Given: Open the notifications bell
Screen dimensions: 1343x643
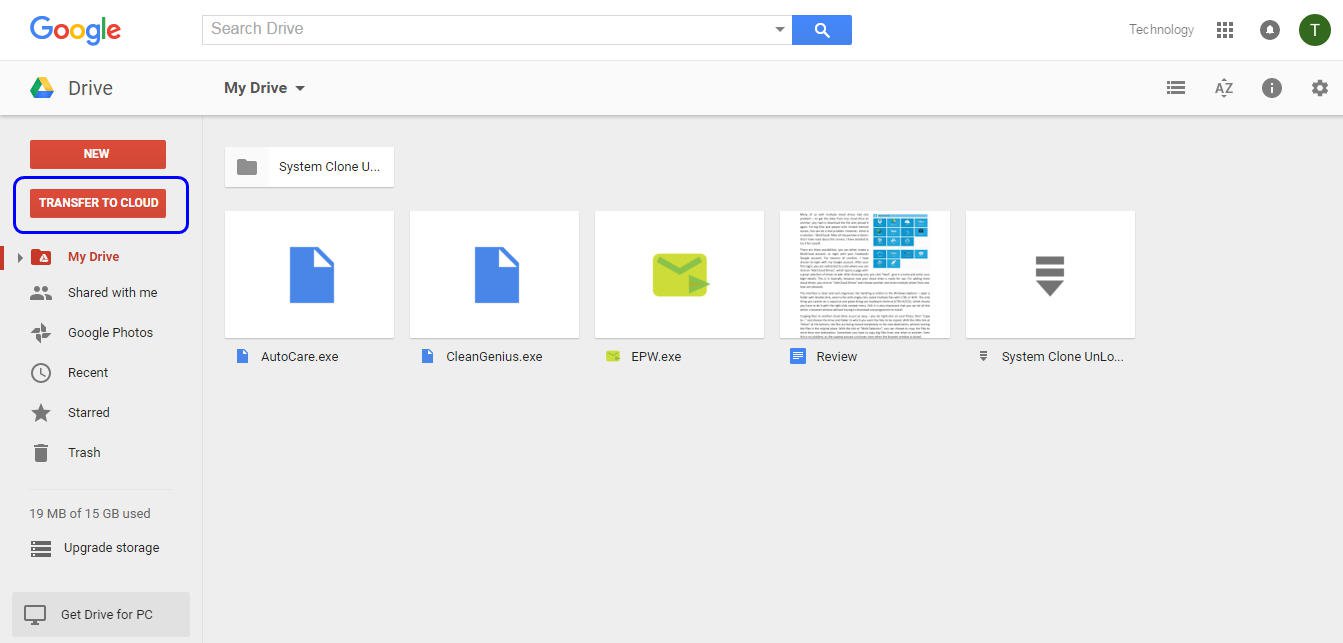Looking at the screenshot, I should coord(1270,30).
